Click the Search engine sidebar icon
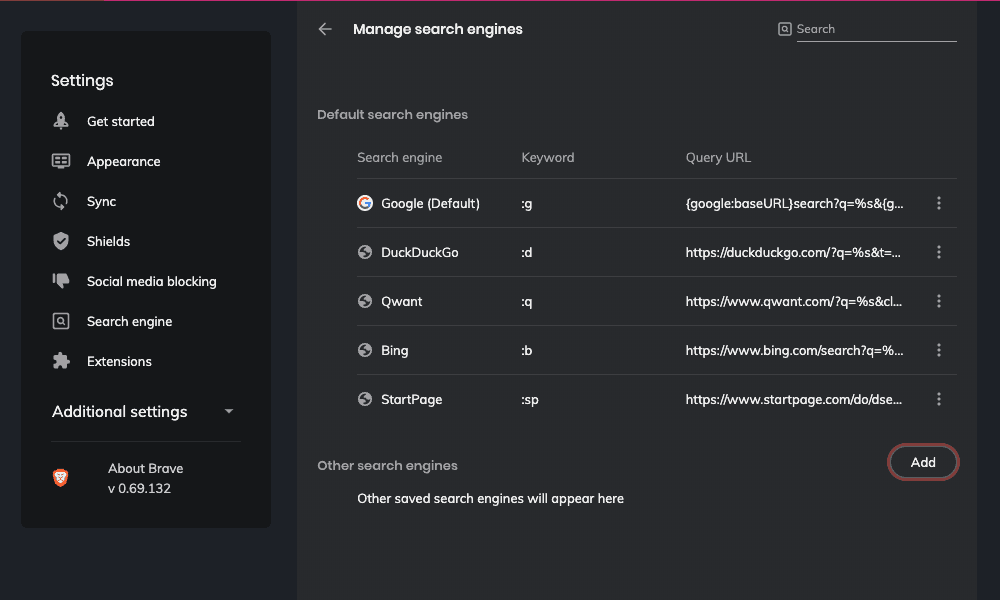This screenshot has height=600, width=1000. pyautogui.click(x=61, y=321)
